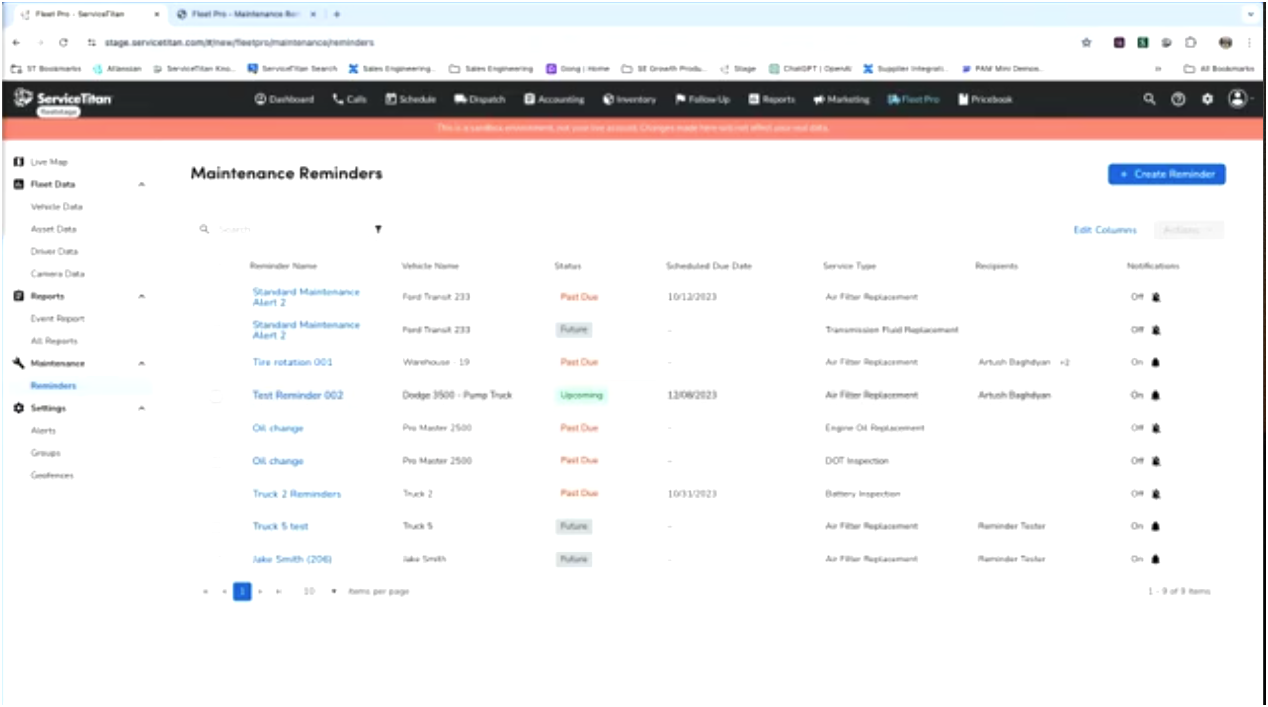Open the Pricebook section
This screenshot has height=707, width=1268.
pyautogui.click(x=986, y=100)
